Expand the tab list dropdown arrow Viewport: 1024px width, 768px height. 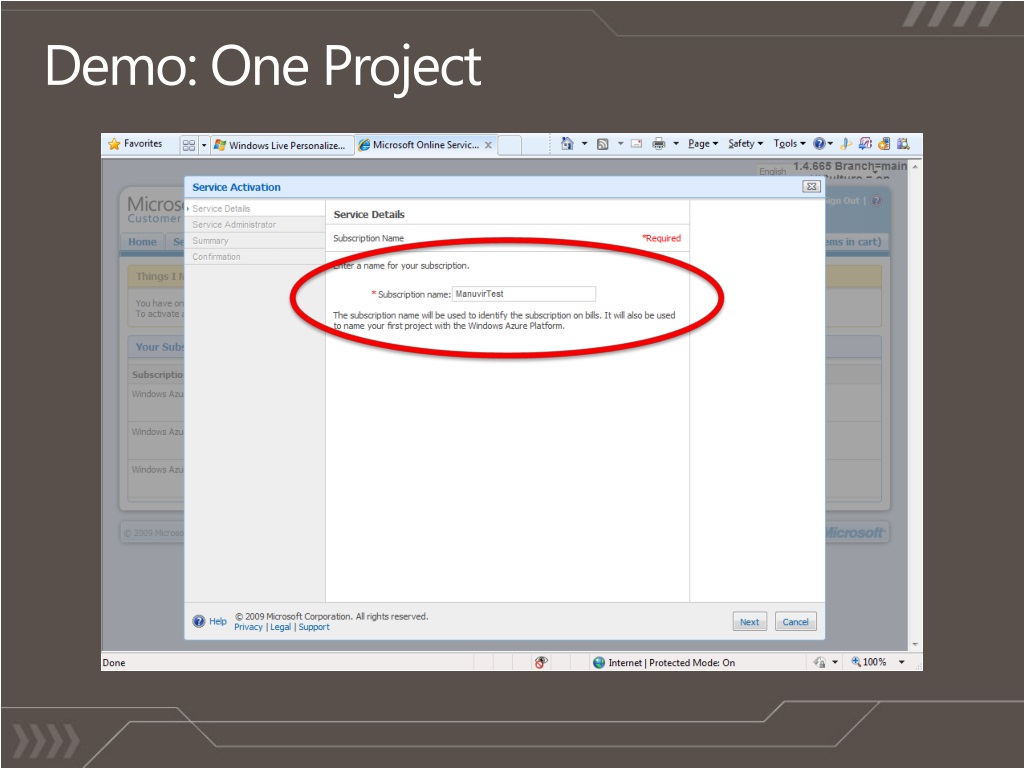pyautogui.click(x=204, y=145)
